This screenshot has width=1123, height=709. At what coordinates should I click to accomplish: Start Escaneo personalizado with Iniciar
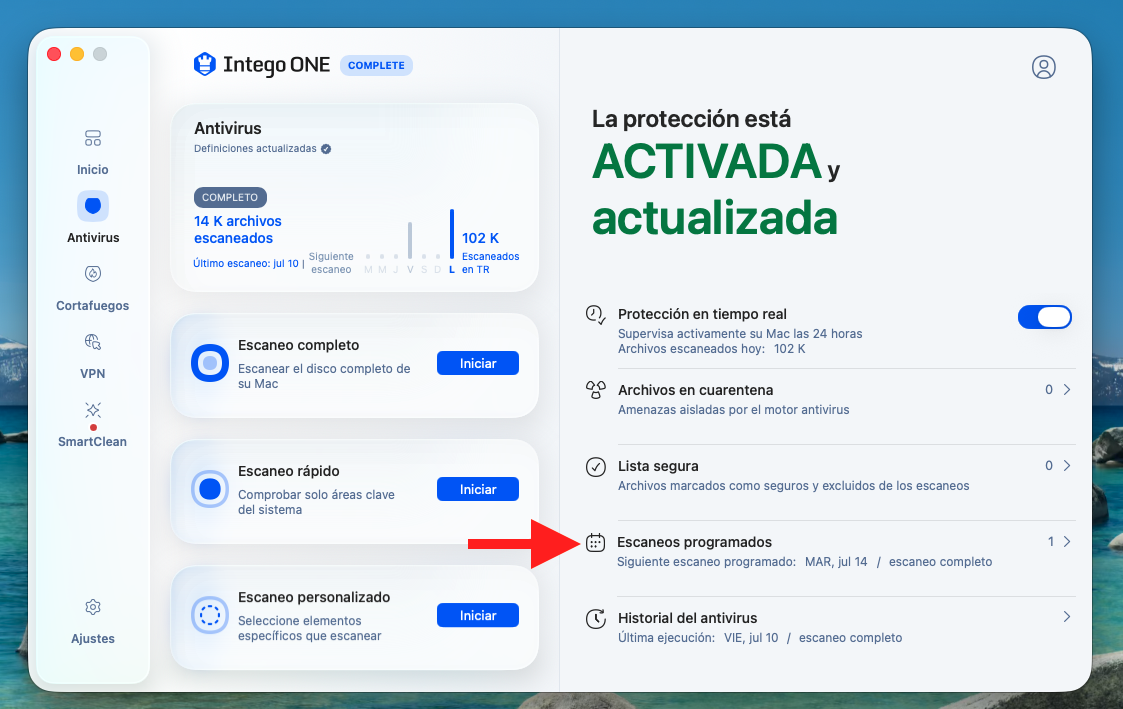click(x=478, y=615)
